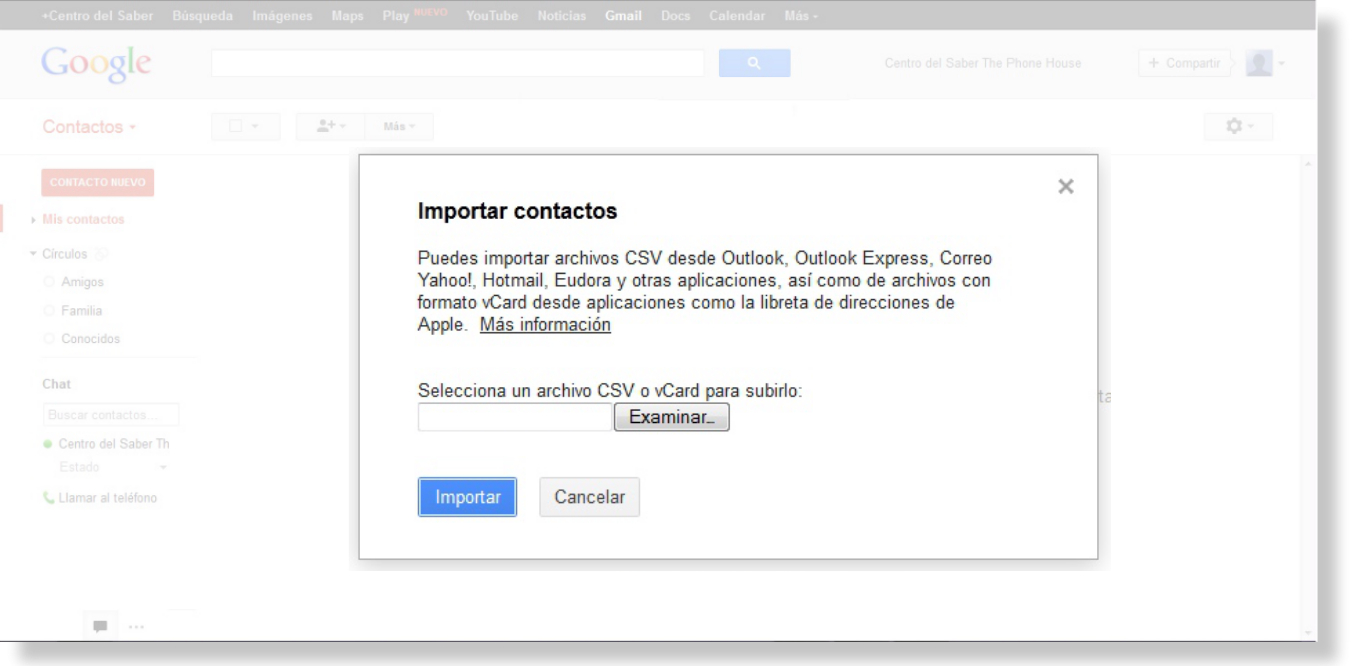Click the Google logo
This screenshot has height=666, width=1366.
[x=97, y=63]
